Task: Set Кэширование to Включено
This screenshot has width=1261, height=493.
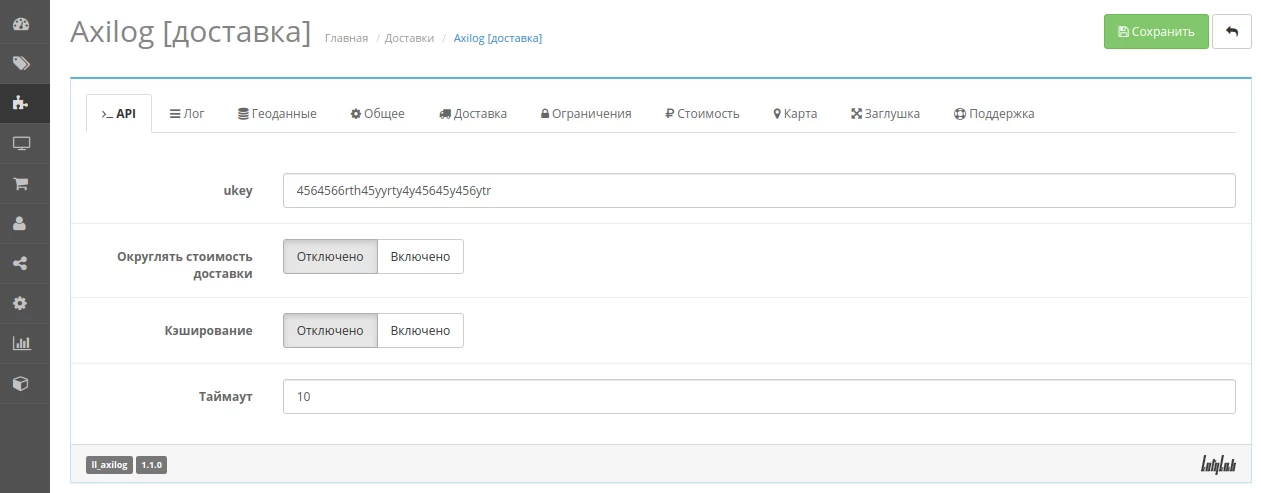Action: click(420, 330)
